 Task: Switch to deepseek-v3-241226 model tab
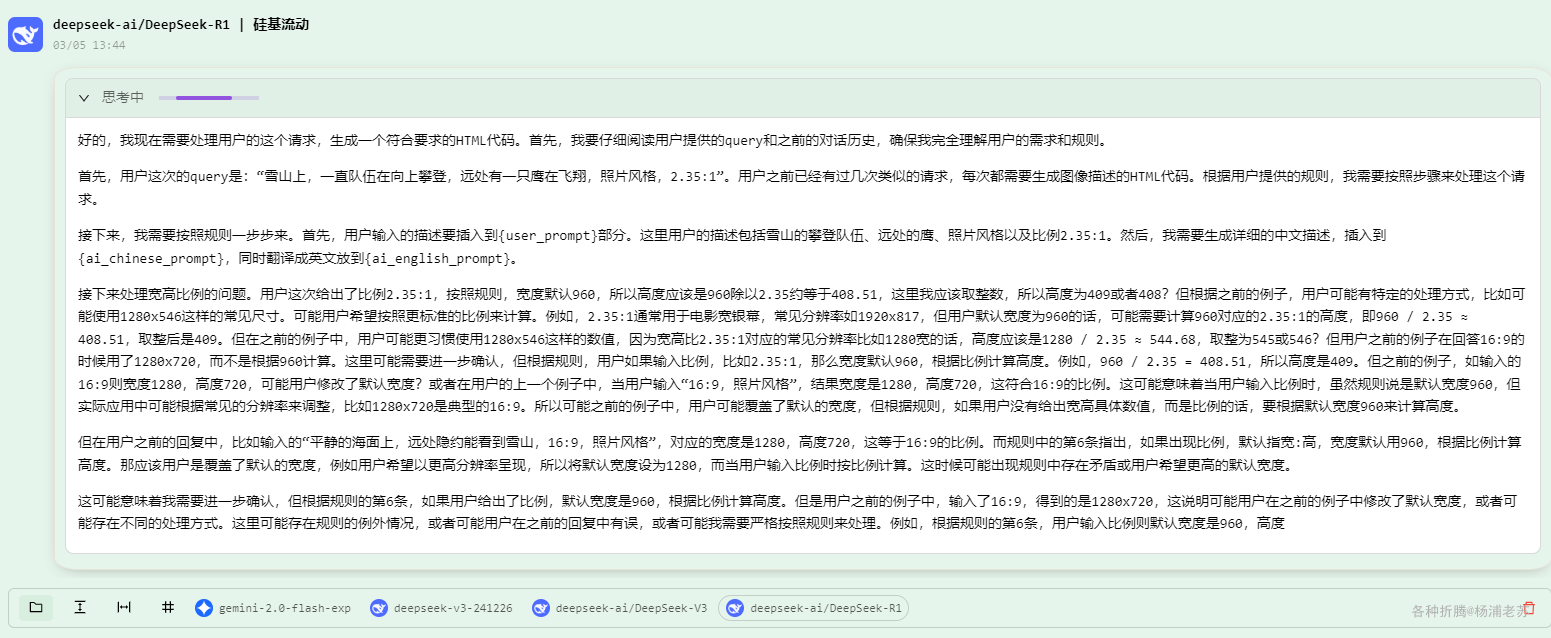[441, 608]
